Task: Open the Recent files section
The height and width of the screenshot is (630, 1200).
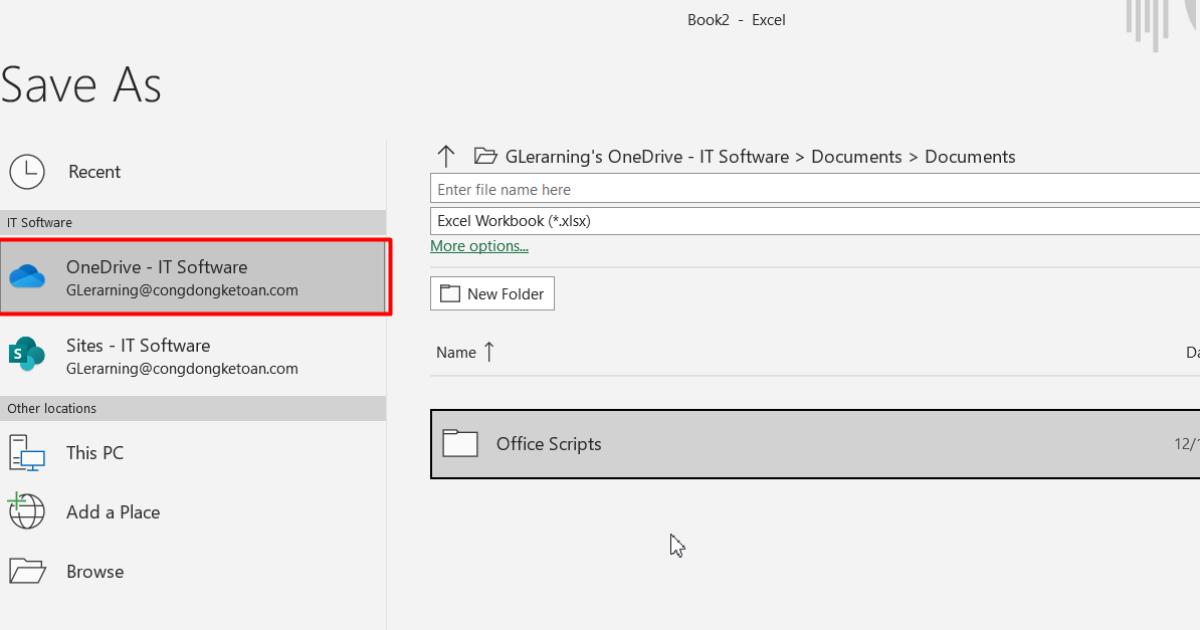Action: (93, 172)
